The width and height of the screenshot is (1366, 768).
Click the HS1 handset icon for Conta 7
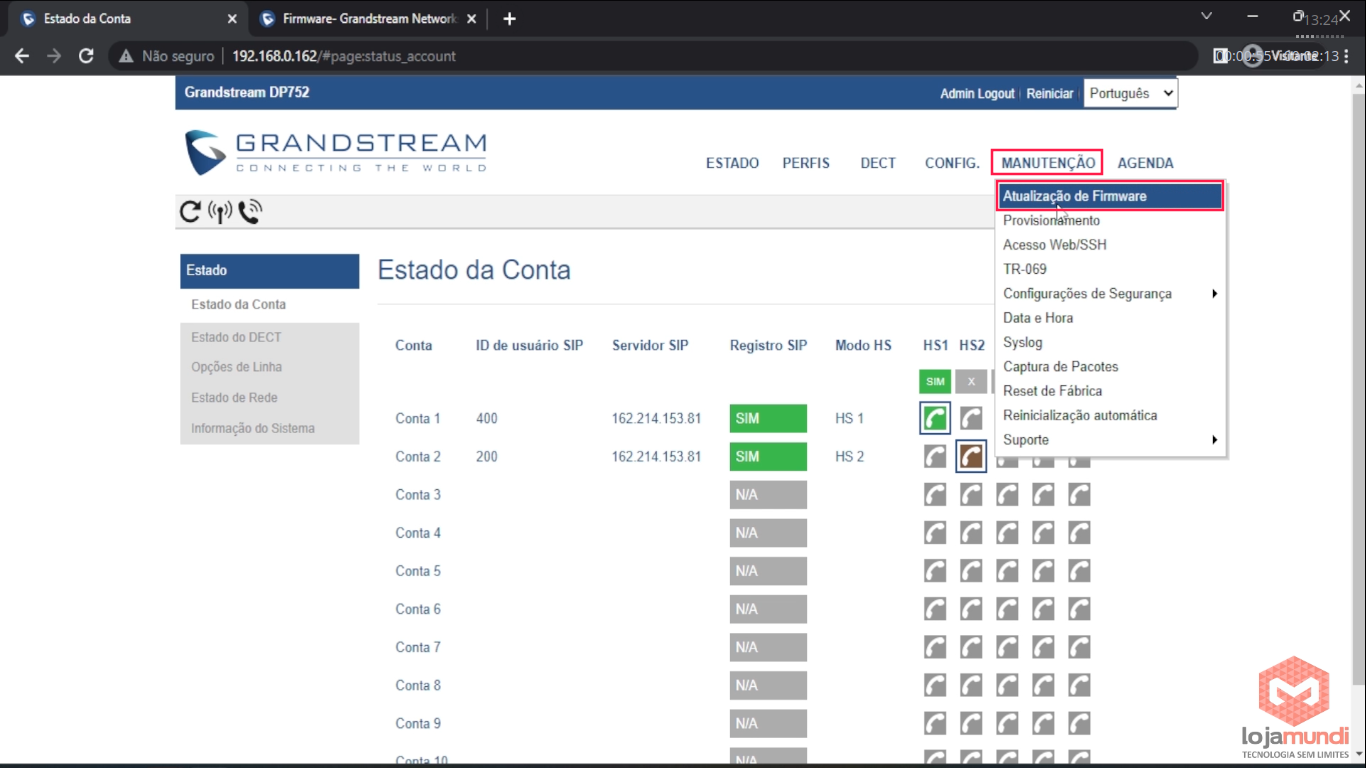point(935,646)
